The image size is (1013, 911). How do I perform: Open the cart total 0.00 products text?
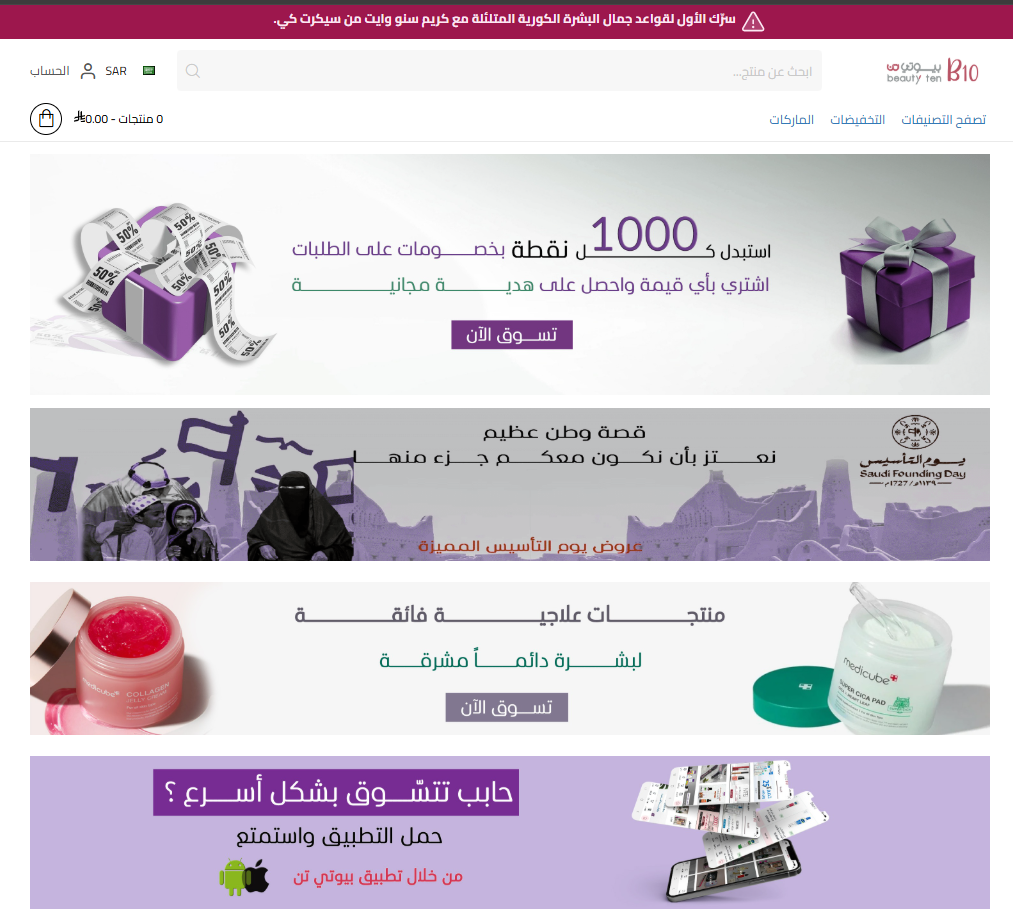118,119
